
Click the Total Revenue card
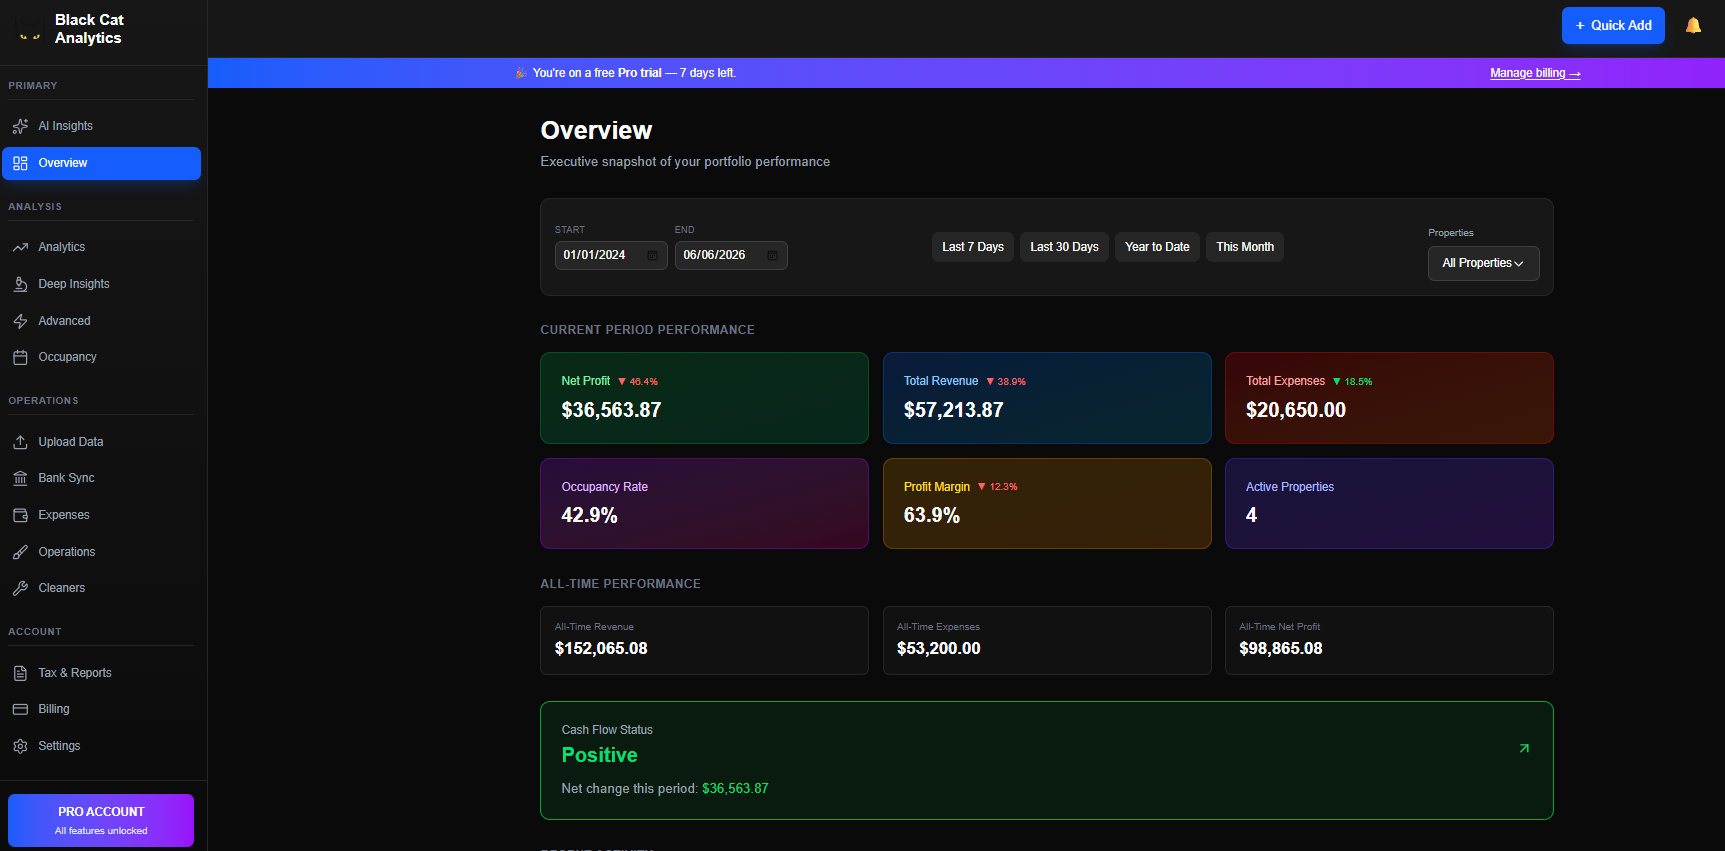(x=1047, y=398)
